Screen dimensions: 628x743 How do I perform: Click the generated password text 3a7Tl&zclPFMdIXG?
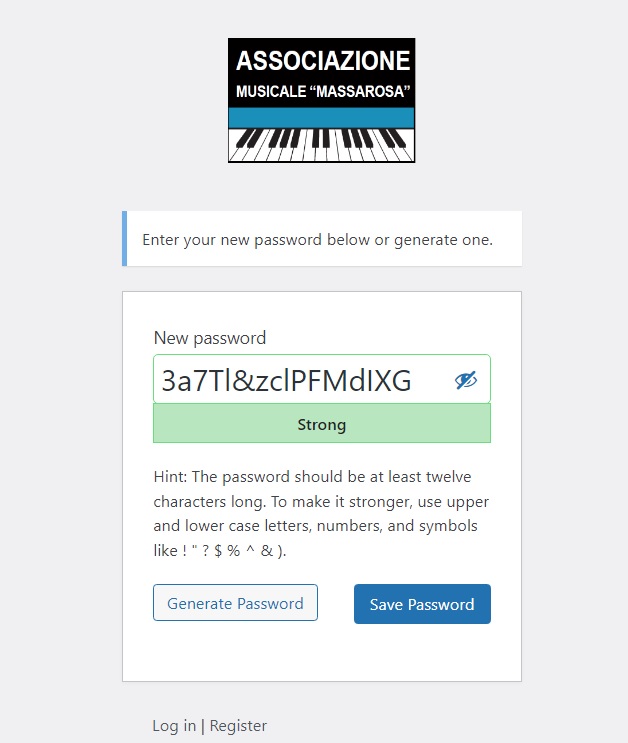tap(286, 380)
